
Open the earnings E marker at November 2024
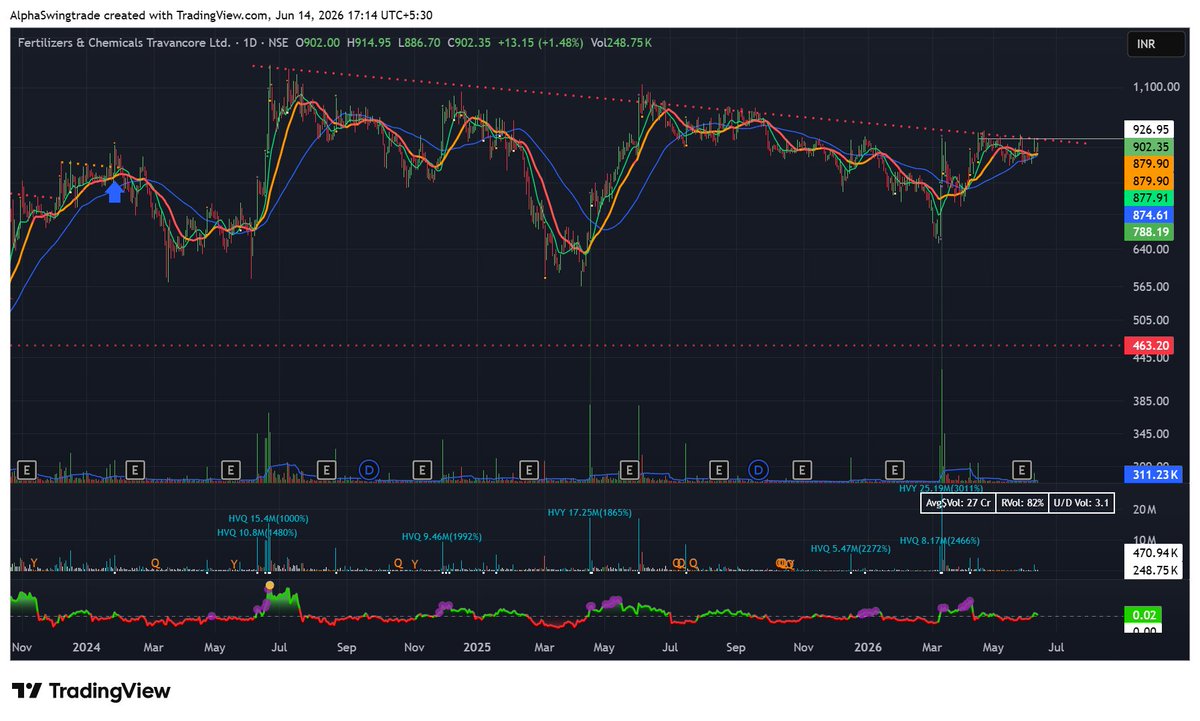[423, 468]
